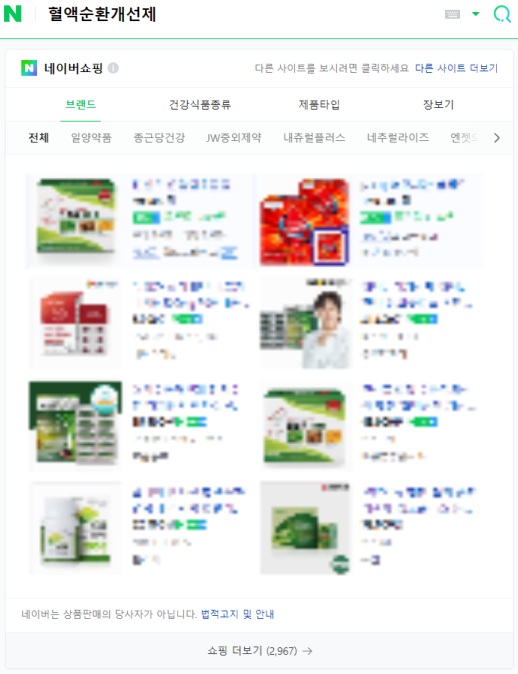Open the 법적고지 및 안내 link
518x674 pixels.
(237, 614)
